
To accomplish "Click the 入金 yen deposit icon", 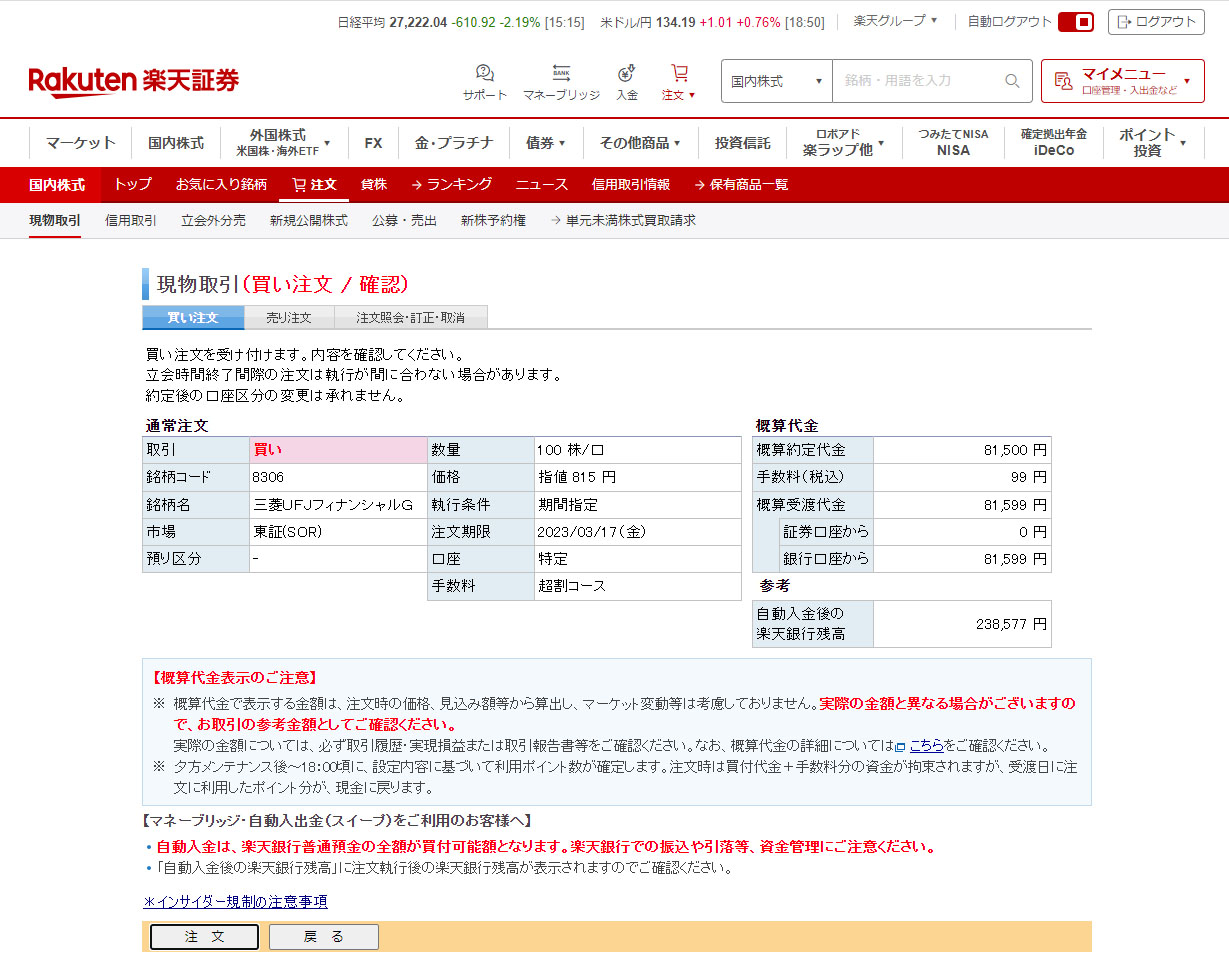I will tap(627, 74).
